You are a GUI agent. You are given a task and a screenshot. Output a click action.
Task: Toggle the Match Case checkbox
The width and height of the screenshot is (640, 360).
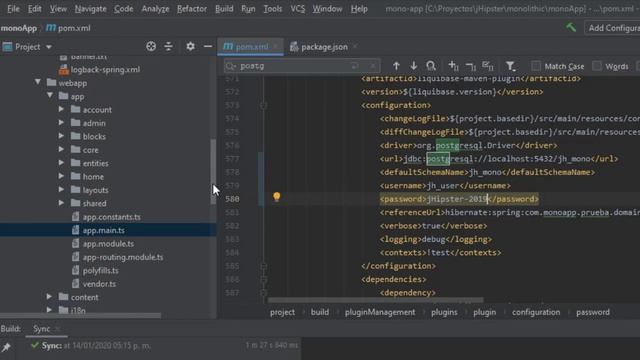pos(536,66)
